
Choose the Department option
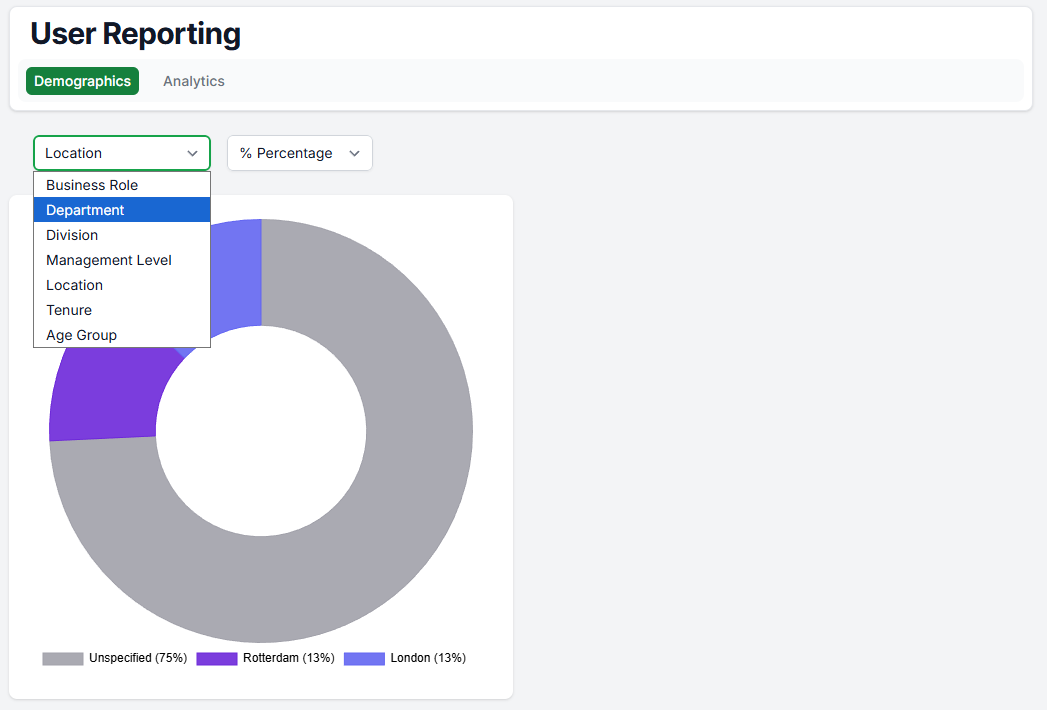(x=85, y=210)
